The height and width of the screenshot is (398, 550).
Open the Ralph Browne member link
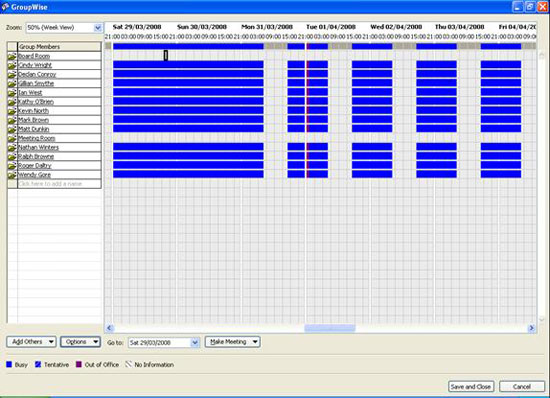tap(36, 156)
